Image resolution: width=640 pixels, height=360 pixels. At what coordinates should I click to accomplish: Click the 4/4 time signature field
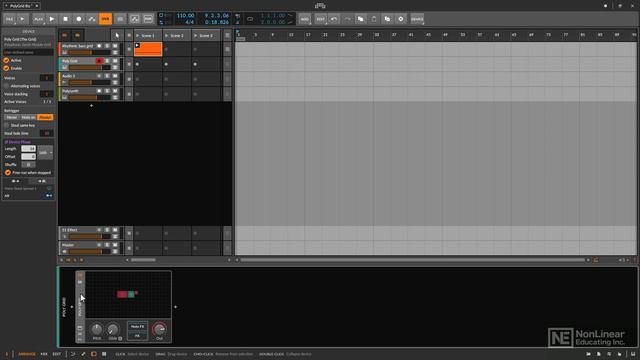click(189, 22)
